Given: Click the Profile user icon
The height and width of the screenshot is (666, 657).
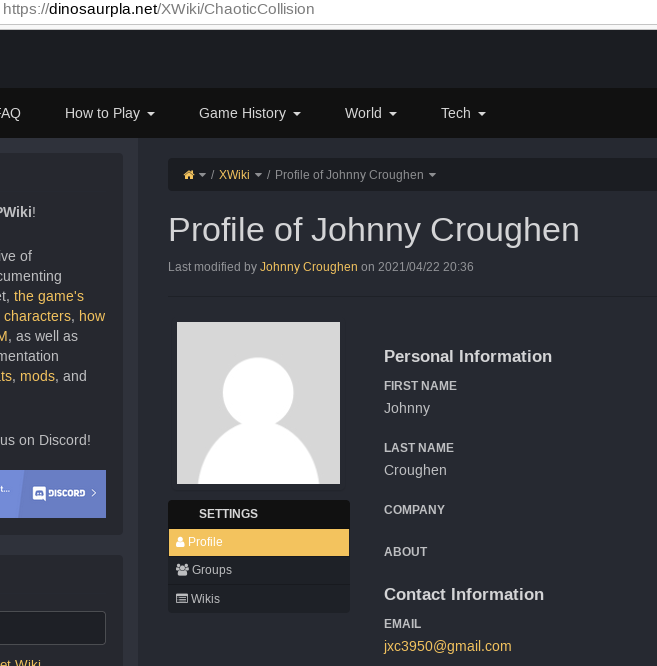Looking at the screenshot, I should [180, 542].
